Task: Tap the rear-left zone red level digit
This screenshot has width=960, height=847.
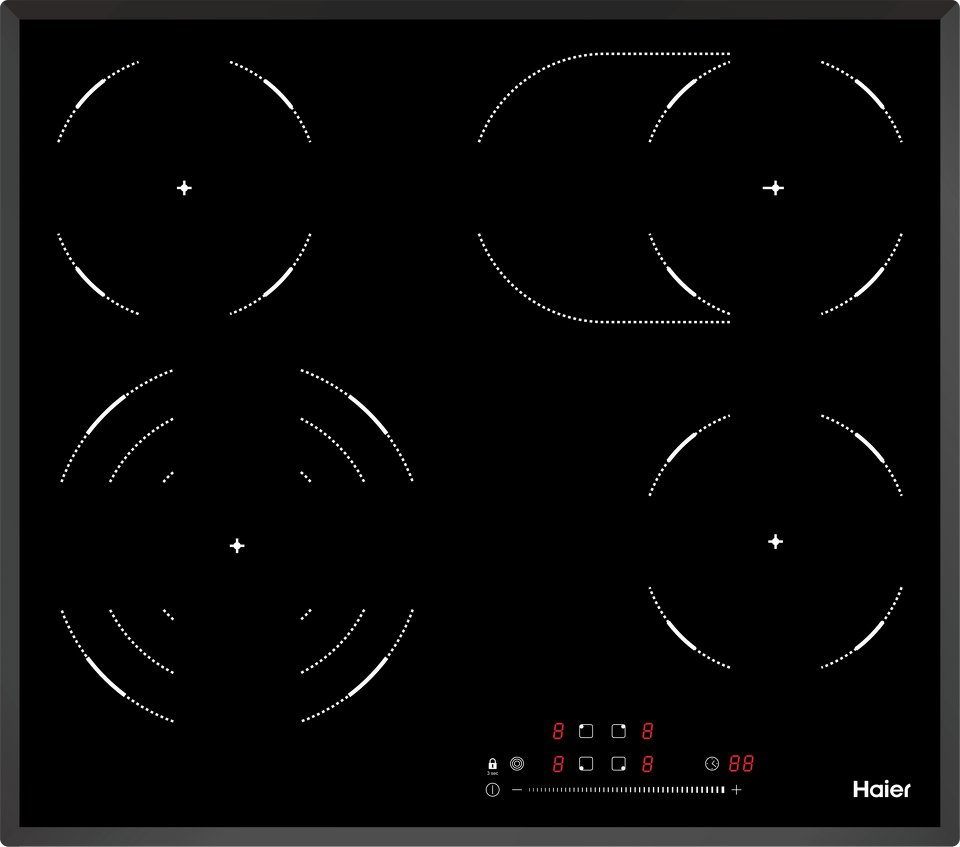Action: pyautogui.click(x=558, y=731)
